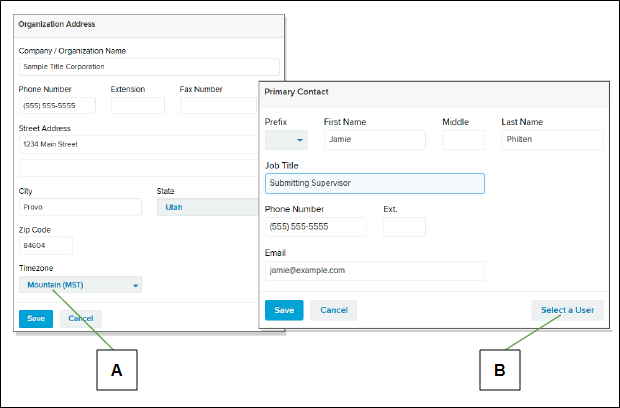
Task: Click the Job Title field Submitting Supervisor
Action: pos(375,183)
